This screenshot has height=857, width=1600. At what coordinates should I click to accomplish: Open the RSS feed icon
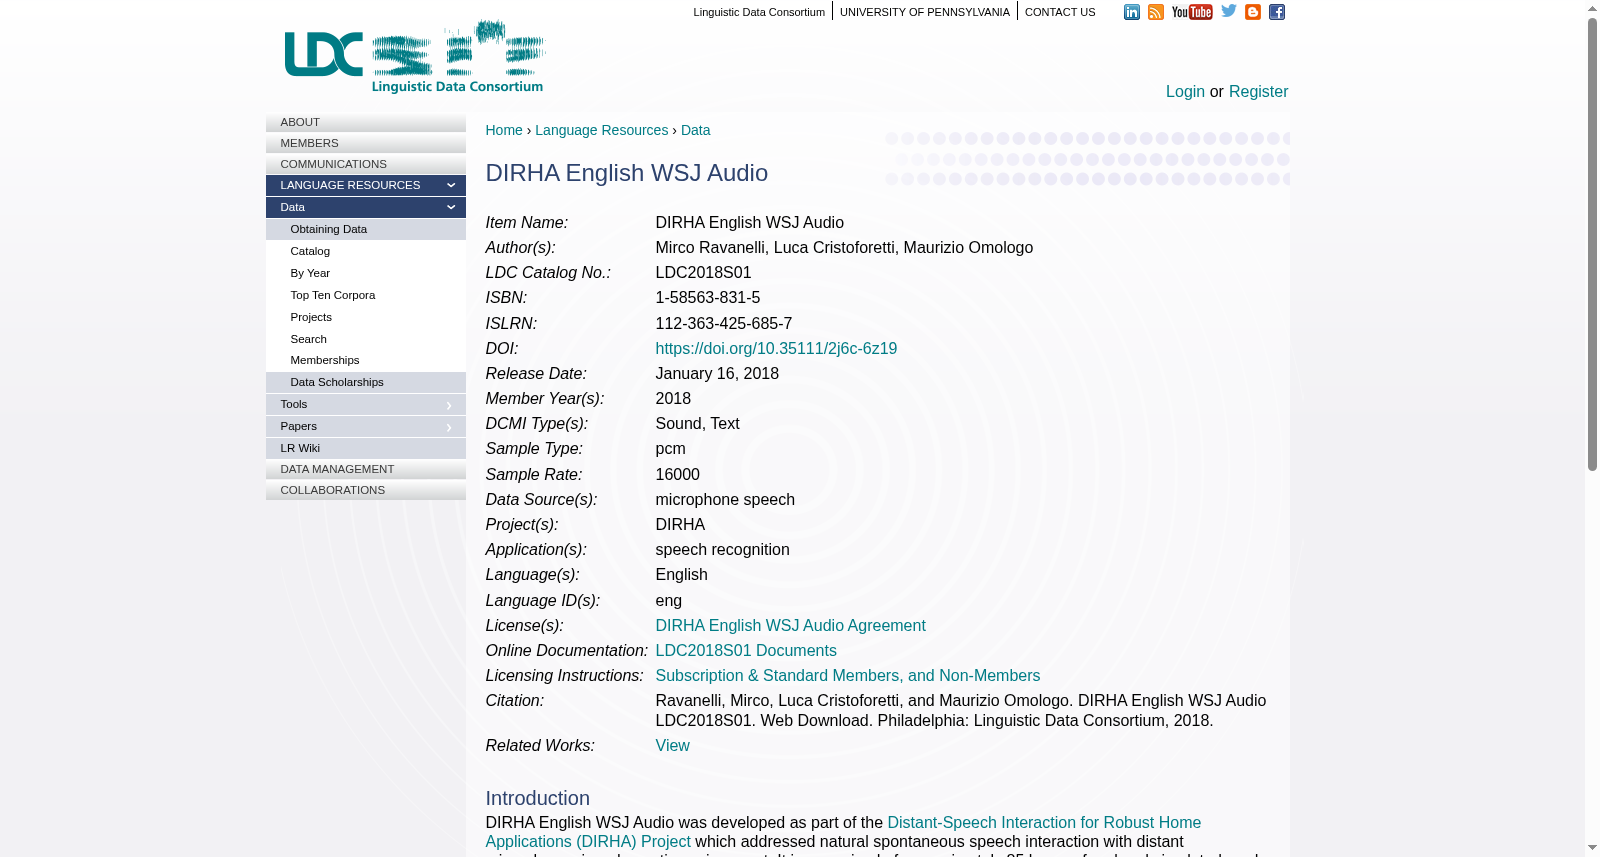1156,12
